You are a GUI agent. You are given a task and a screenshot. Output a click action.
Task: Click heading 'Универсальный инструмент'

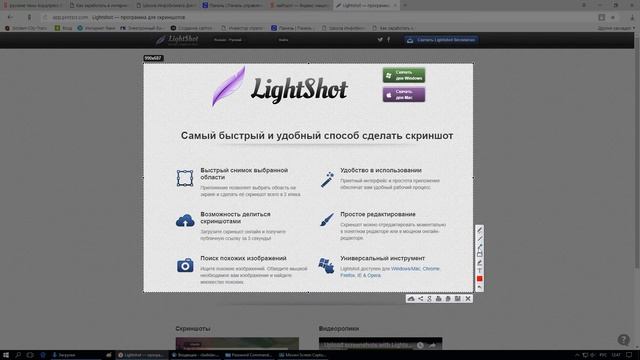coord(382,258)
